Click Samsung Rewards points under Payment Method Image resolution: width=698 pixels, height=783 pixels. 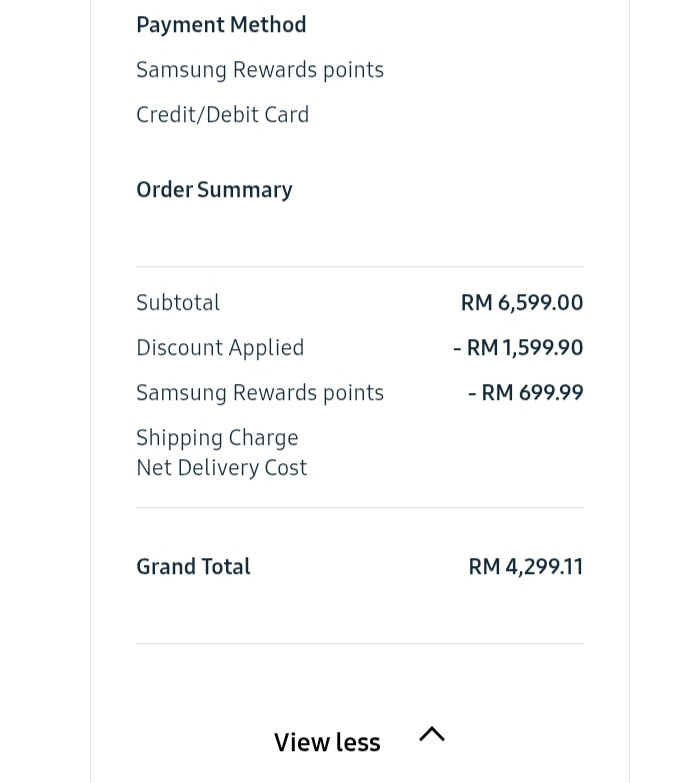pyautogui.click(x=260, y=70)
